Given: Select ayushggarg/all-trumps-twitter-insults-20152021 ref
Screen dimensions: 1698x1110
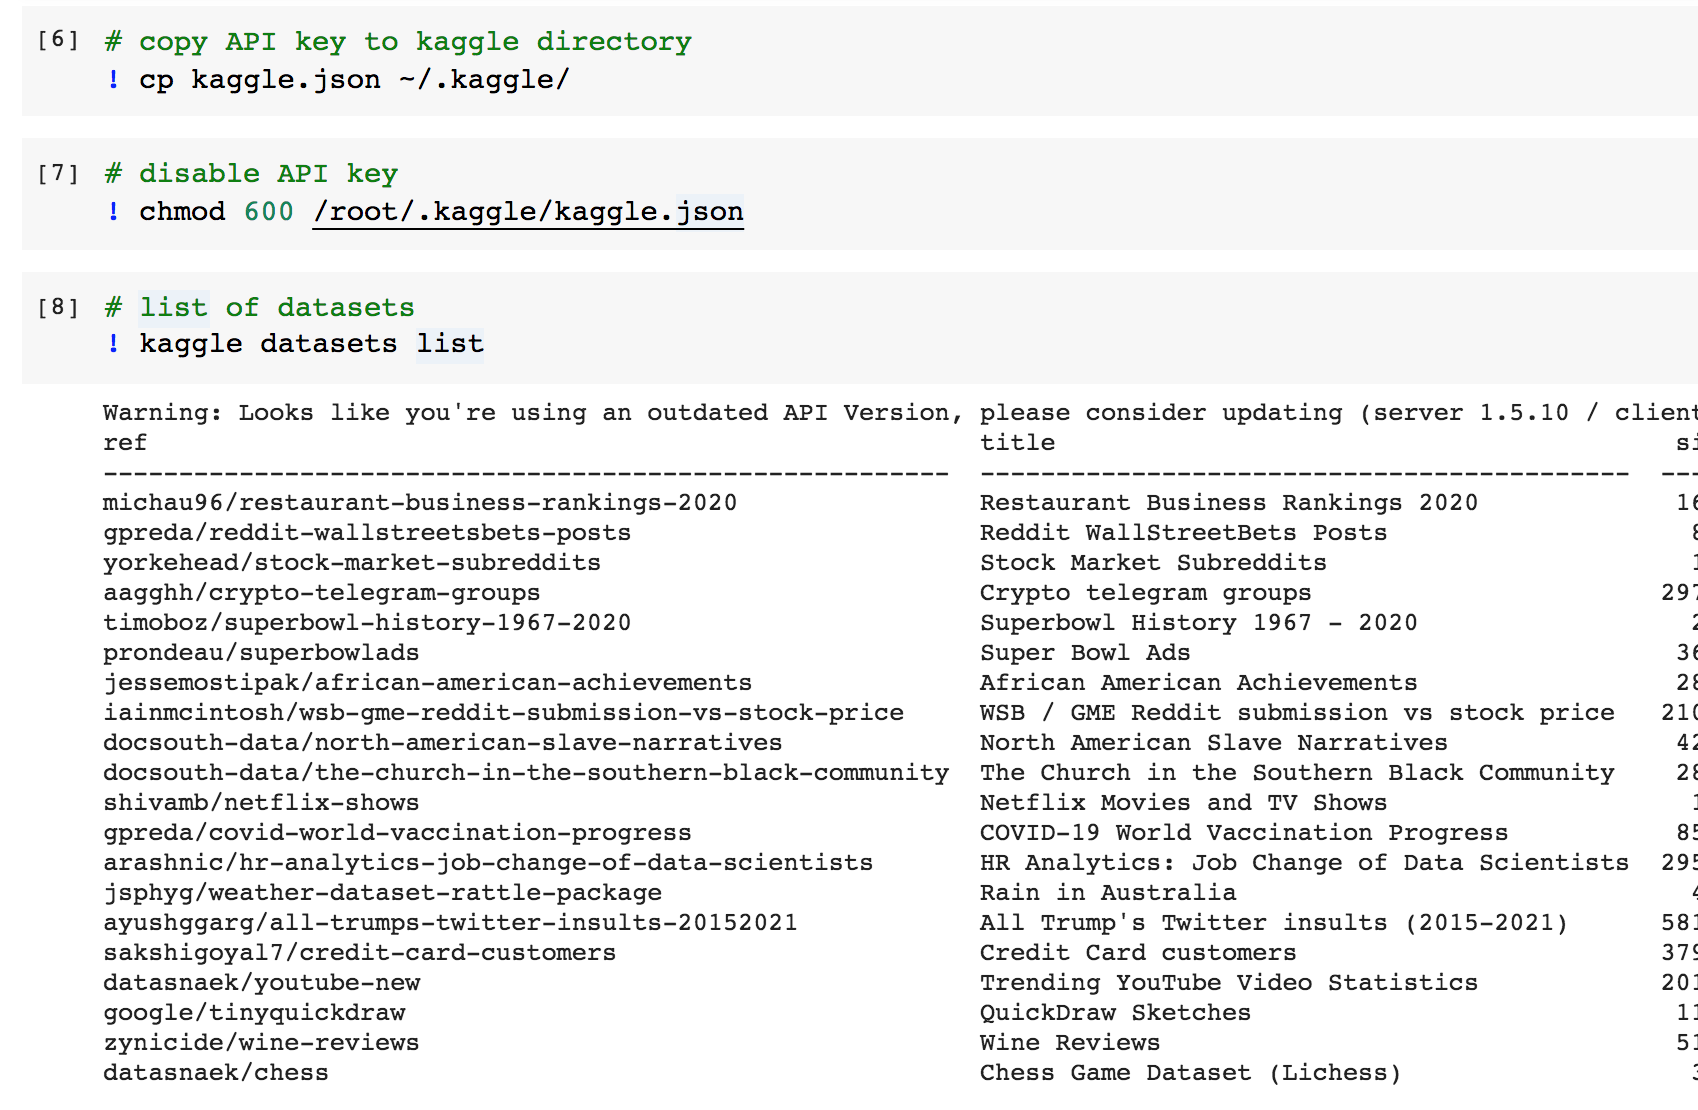Looking at the screenshot, I should (450, 922).
